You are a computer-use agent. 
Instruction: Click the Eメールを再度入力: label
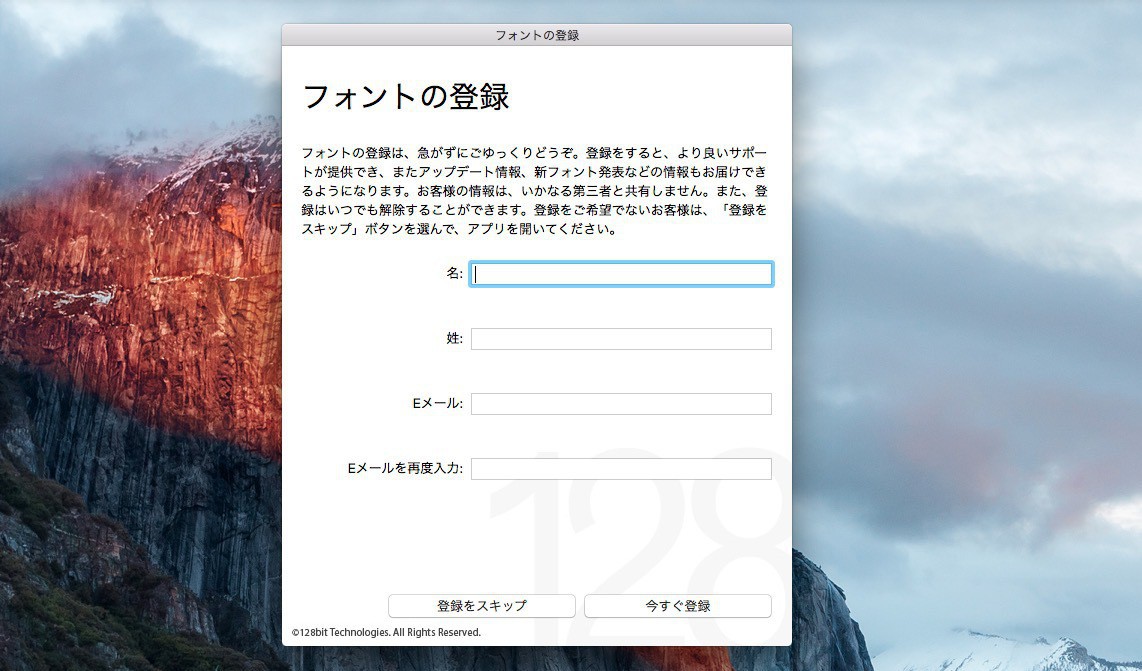(x=405, y=468)
